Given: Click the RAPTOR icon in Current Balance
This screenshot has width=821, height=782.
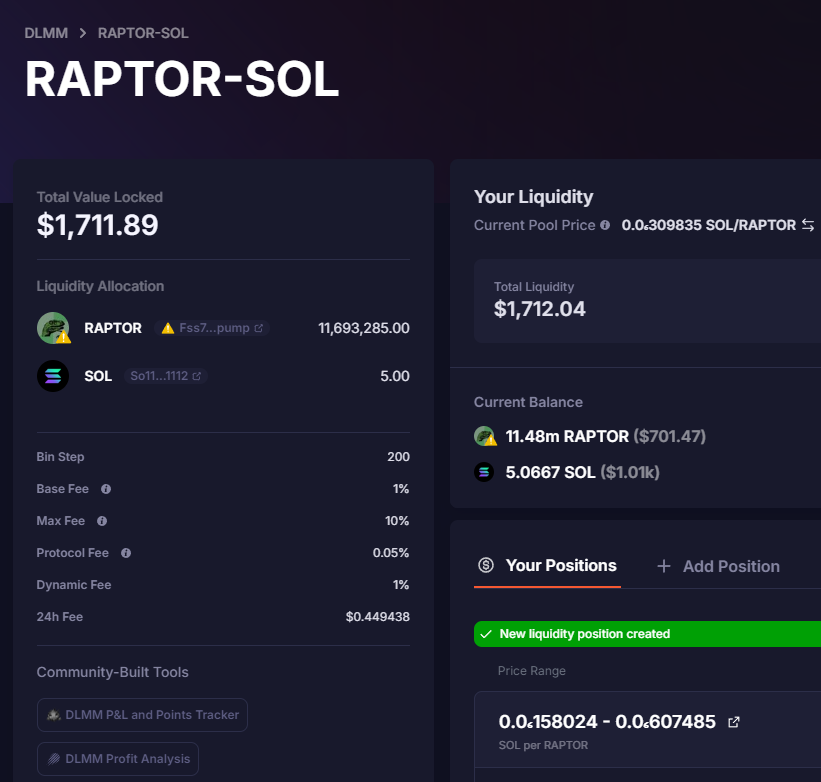Looking at the screenshot, I should pyautogui.click(x=485, y=436).
